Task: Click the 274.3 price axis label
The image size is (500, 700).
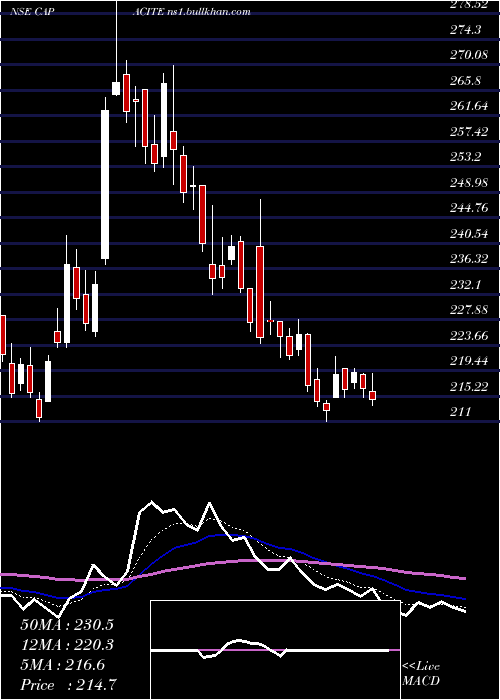Action: click(465, 30)
